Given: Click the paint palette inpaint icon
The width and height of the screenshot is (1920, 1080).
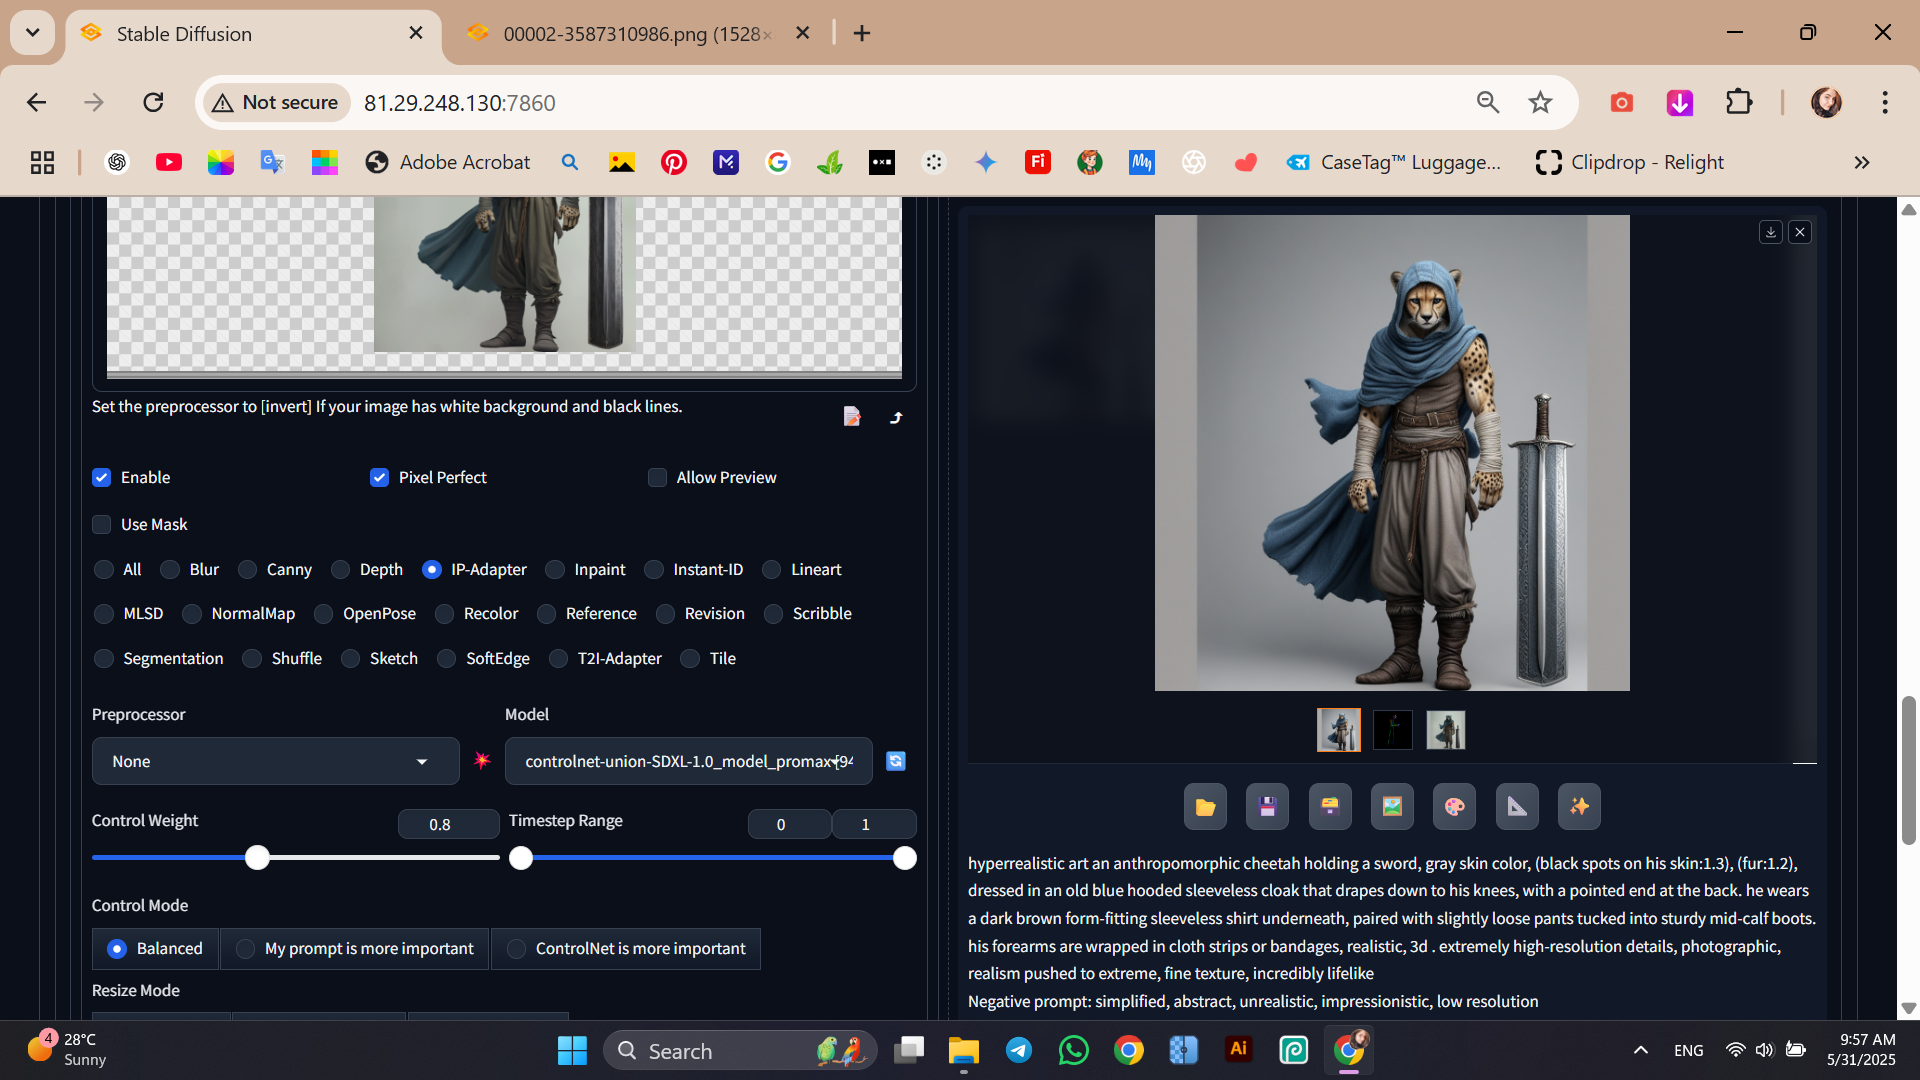Looking at the screenshot, I should pyautogui.click(x=1454, y=807).
